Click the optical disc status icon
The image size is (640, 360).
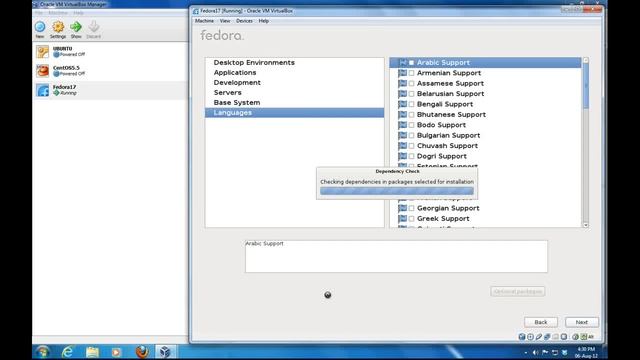click(x=530, y=337)
